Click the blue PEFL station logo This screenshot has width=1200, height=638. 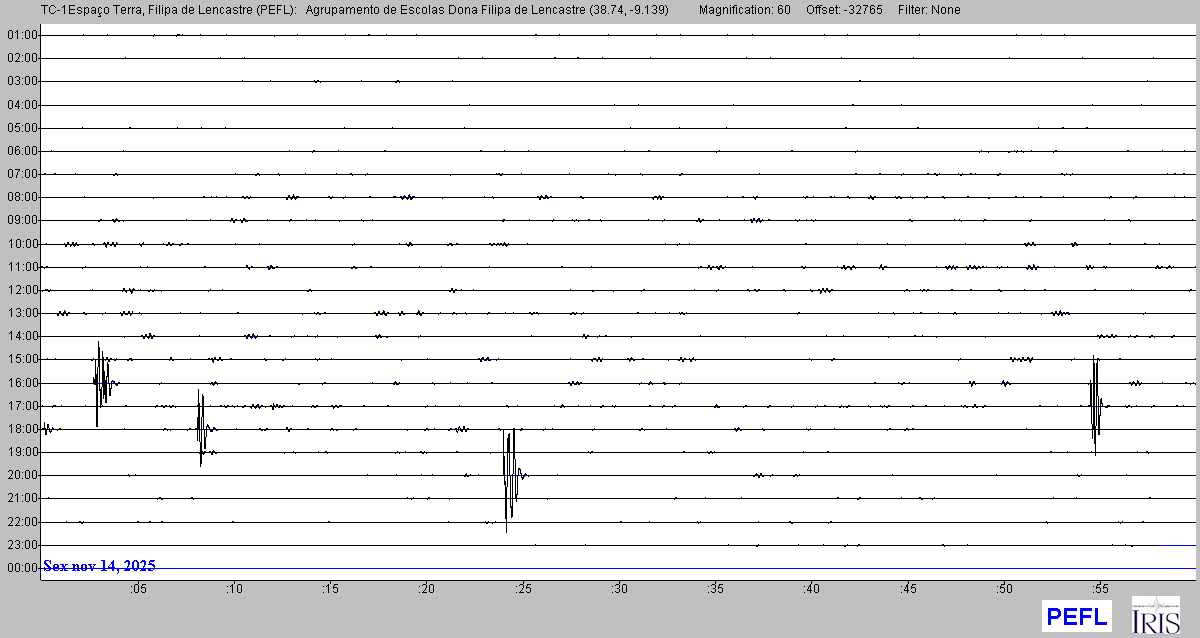coord(1076,616)
